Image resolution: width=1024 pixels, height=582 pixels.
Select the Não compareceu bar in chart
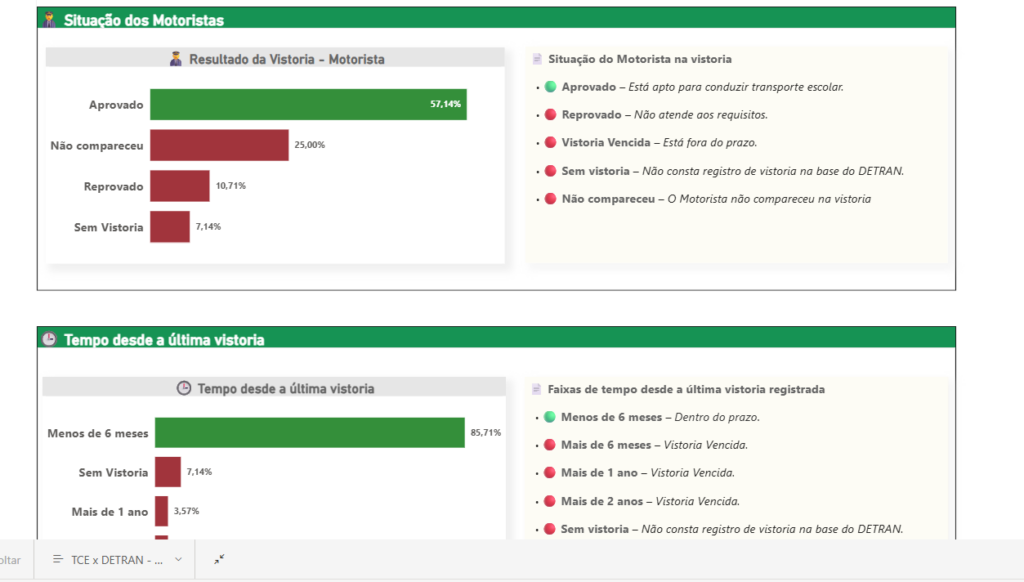coord(219,145)
